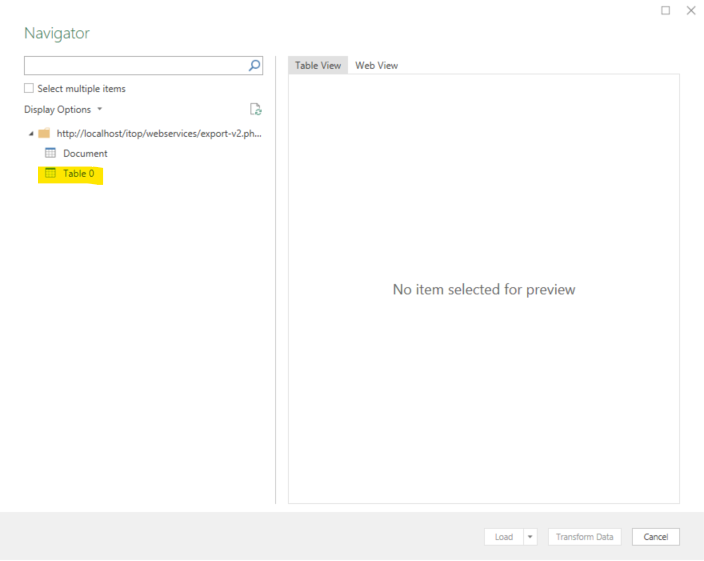Viewport: 704px width, 561px height.
Task: Open the Display Options dropdown
Action: tap(62, 110)
